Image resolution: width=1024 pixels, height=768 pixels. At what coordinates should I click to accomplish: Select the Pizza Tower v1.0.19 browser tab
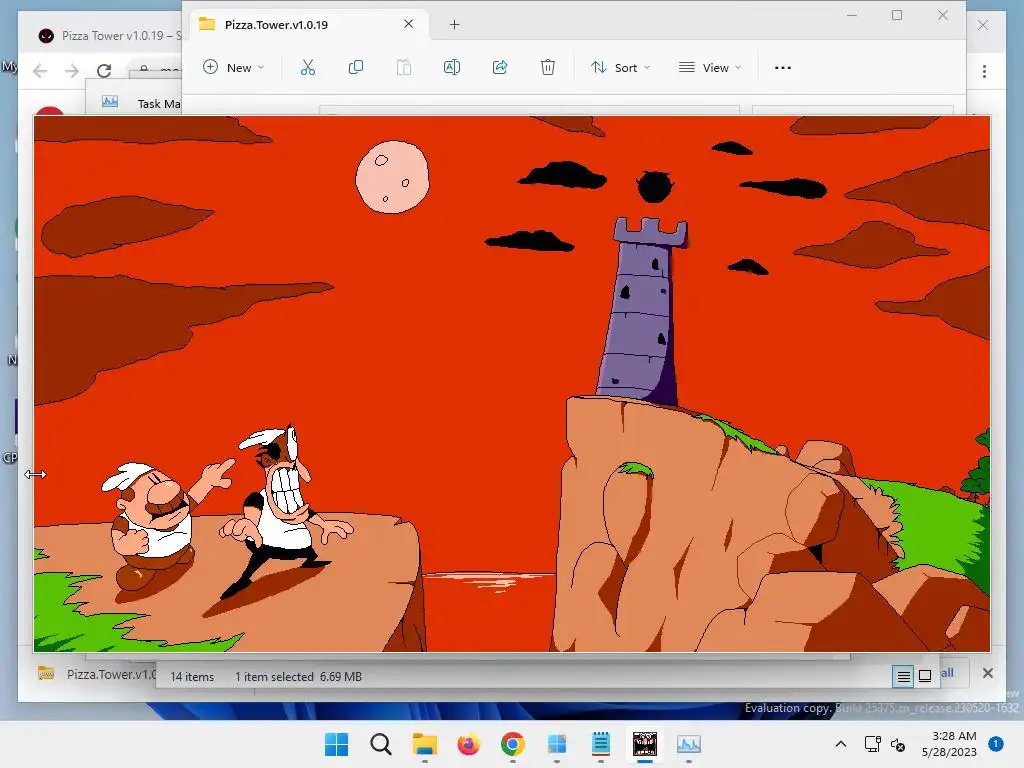click(x=108, y=36)
